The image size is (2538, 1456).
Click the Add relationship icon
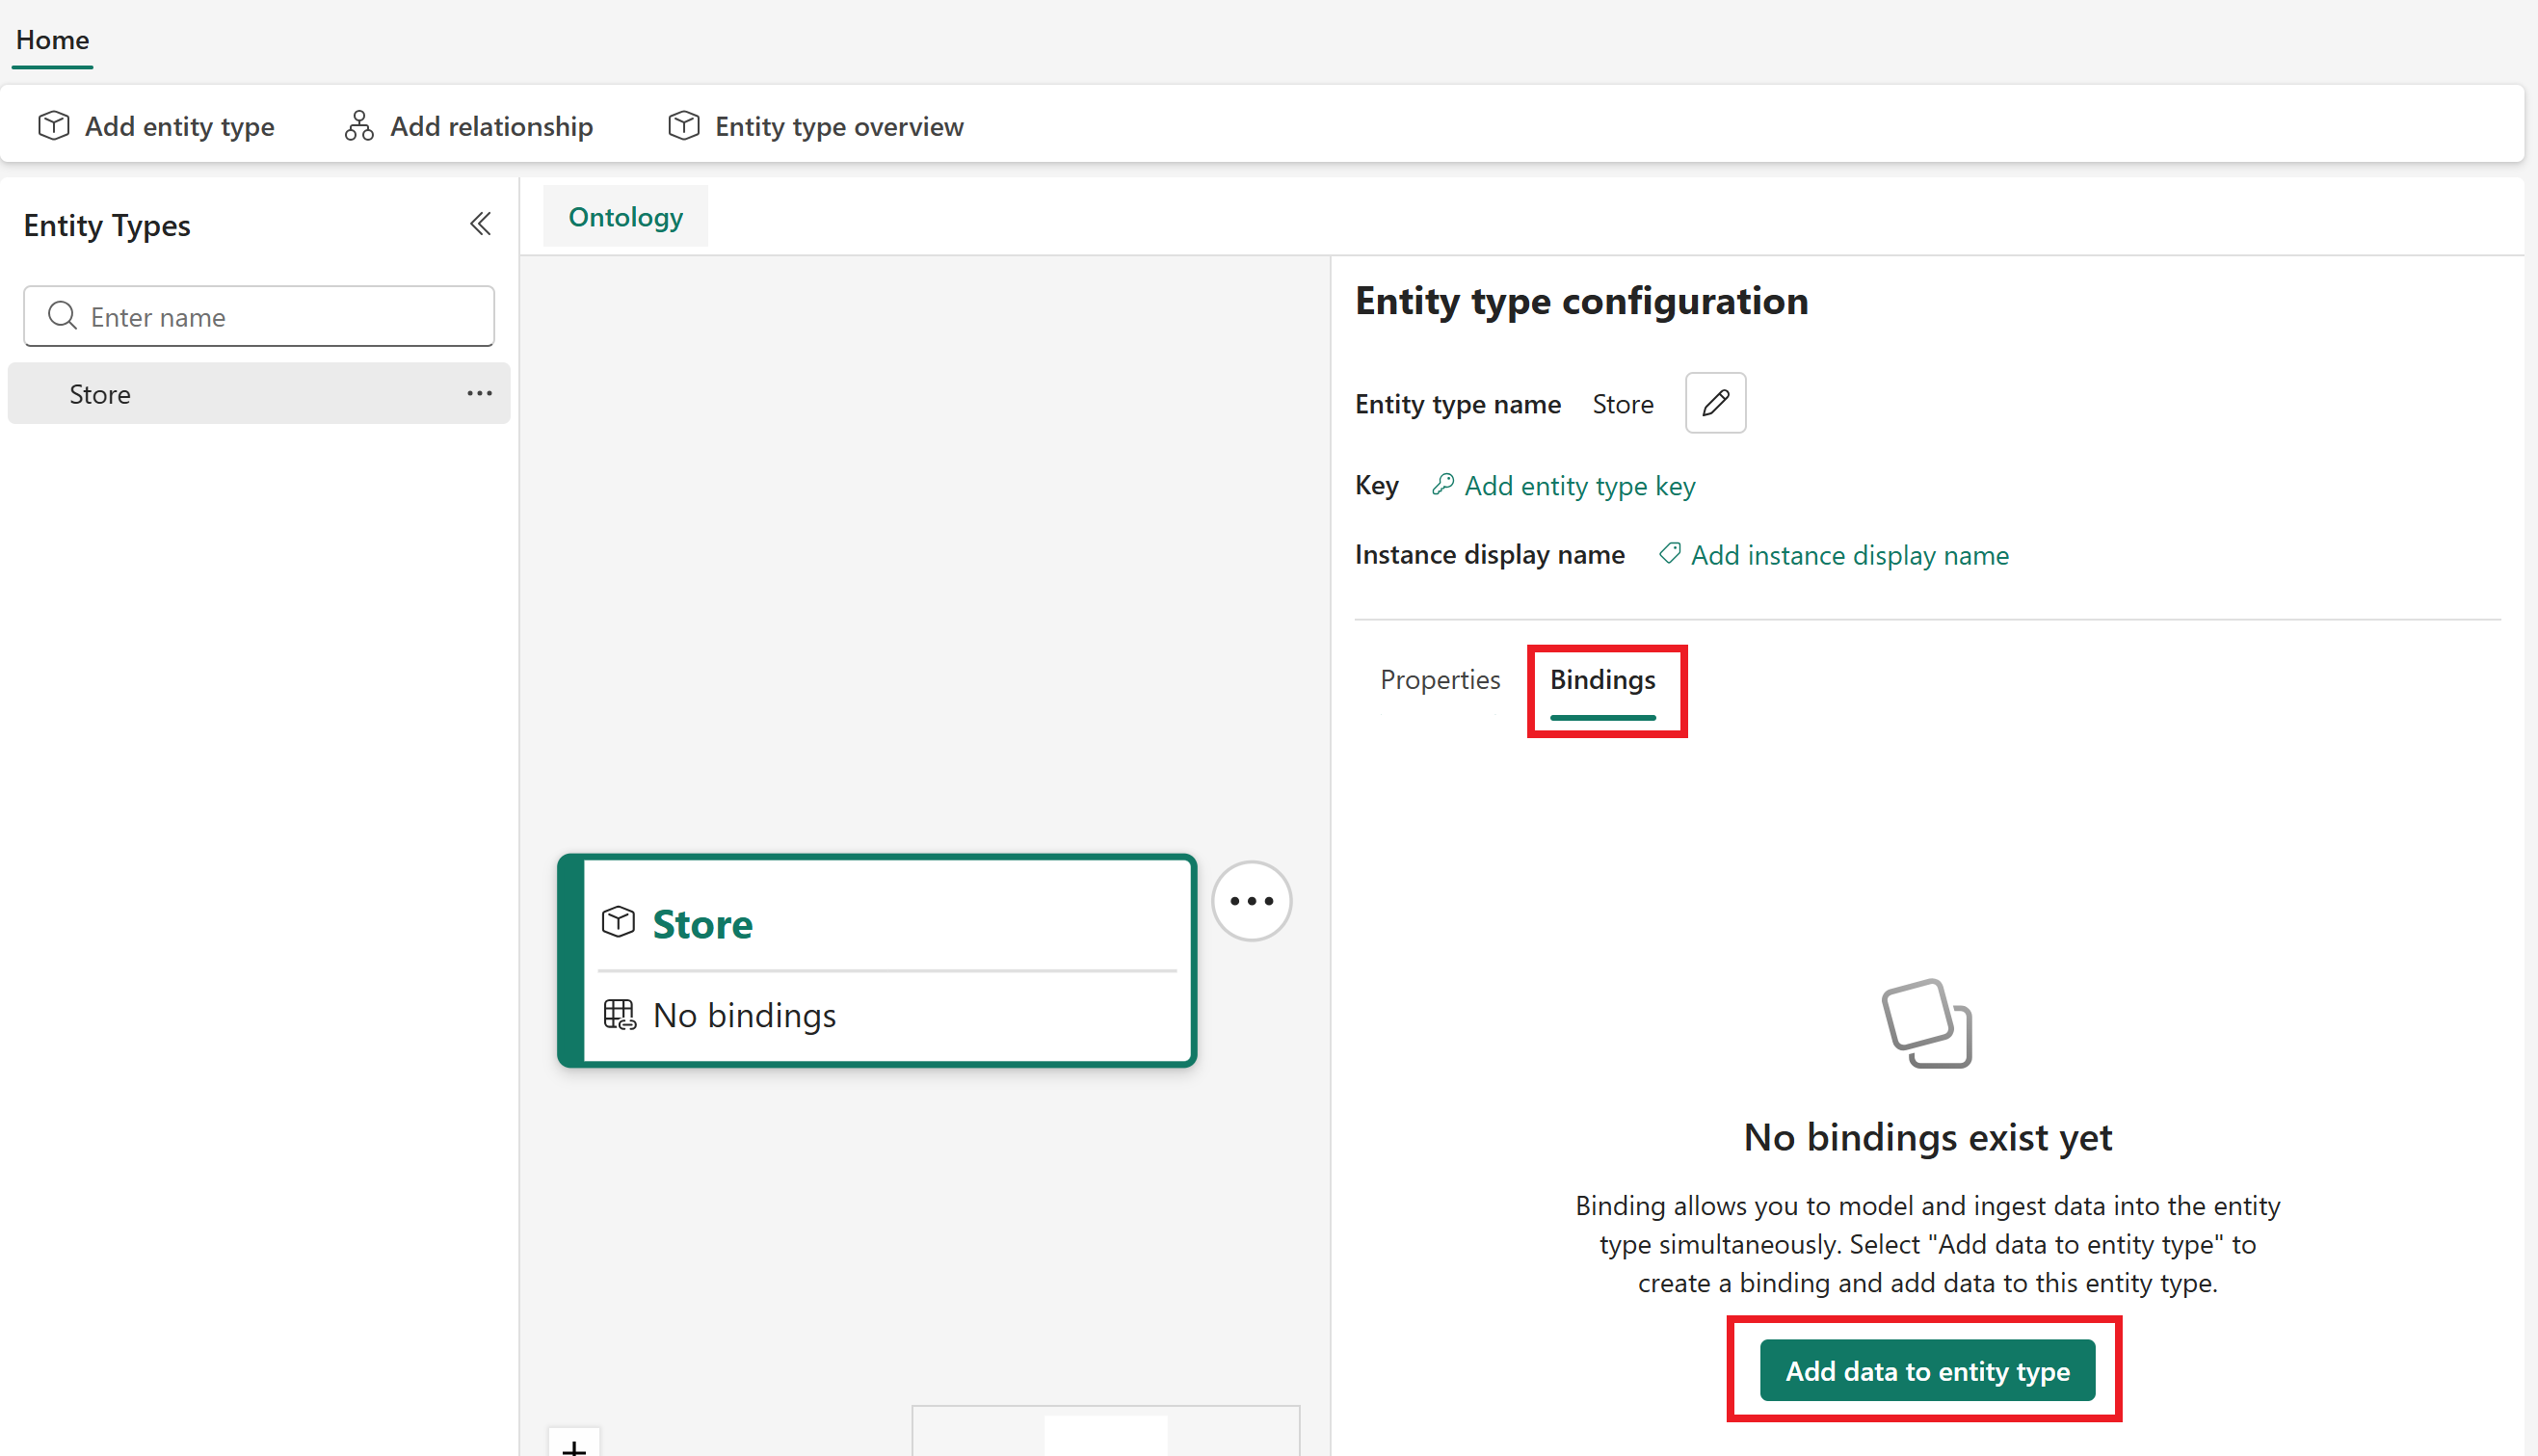[x=360, y=125]
